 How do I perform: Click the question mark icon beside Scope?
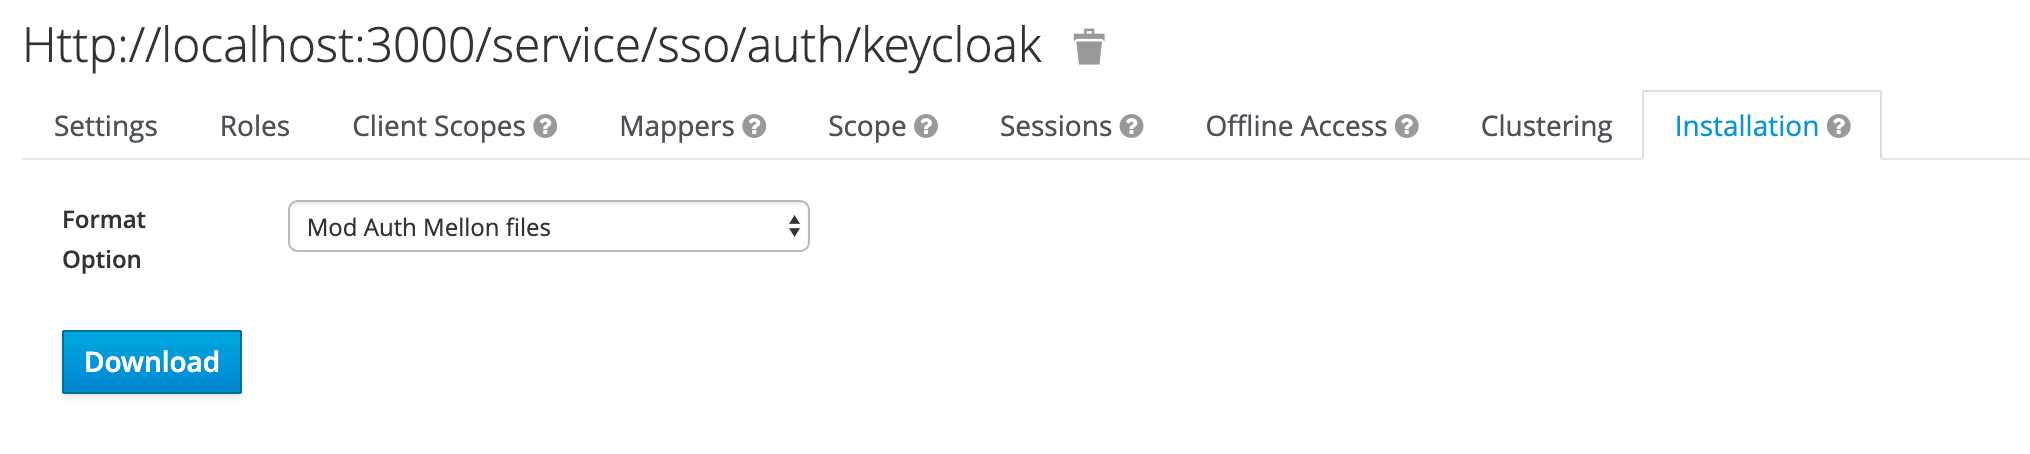tap(926, 126)
